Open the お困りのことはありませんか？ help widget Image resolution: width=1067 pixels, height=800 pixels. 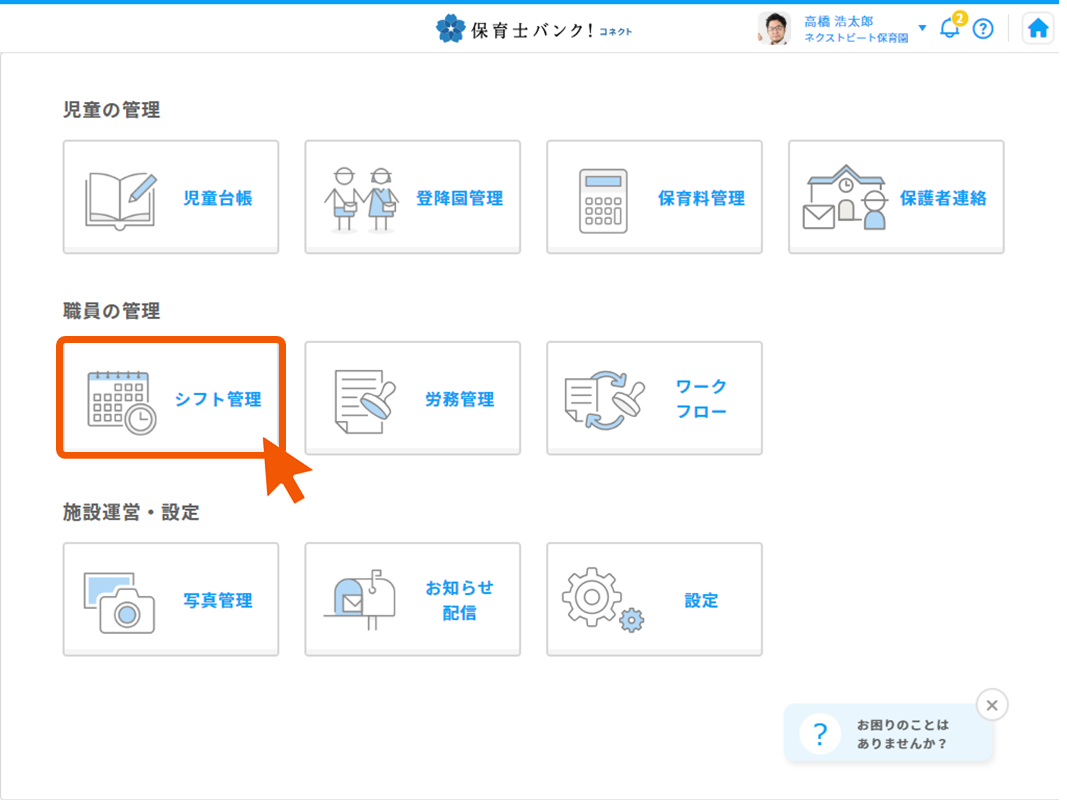click(888, 735)
